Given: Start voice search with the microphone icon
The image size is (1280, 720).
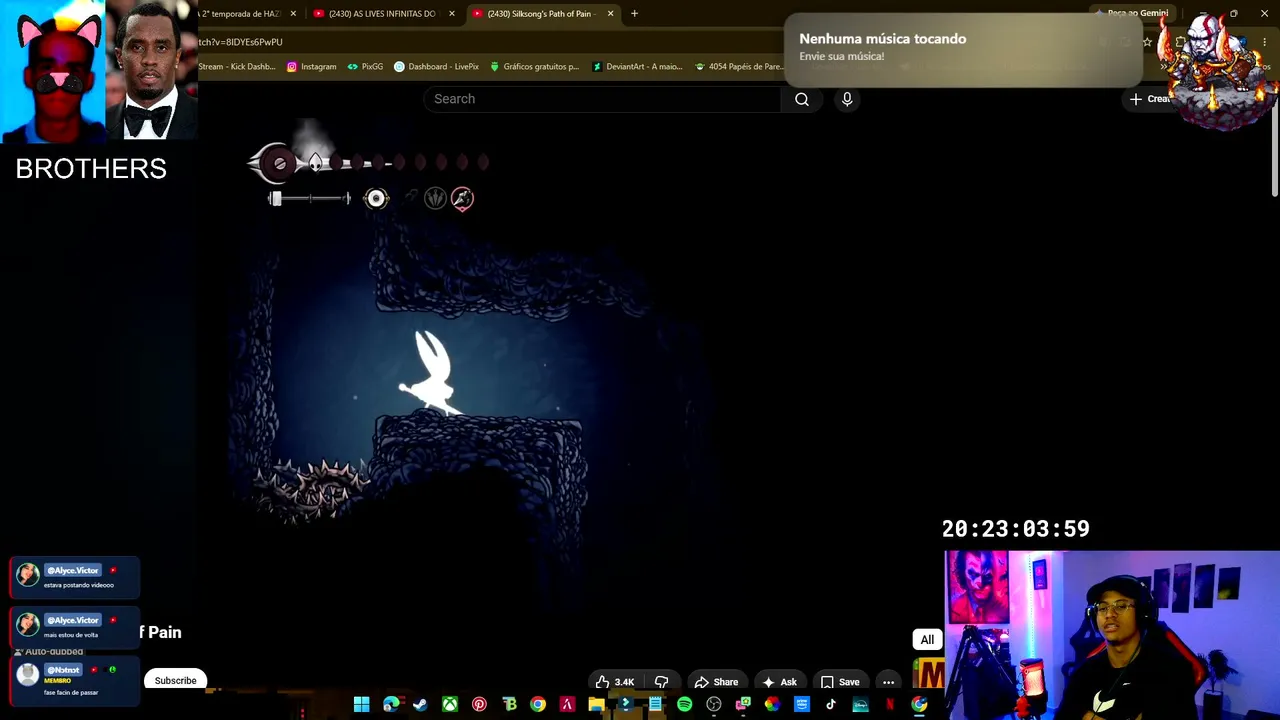Looking at the screenshot, I should coord(847,99).
